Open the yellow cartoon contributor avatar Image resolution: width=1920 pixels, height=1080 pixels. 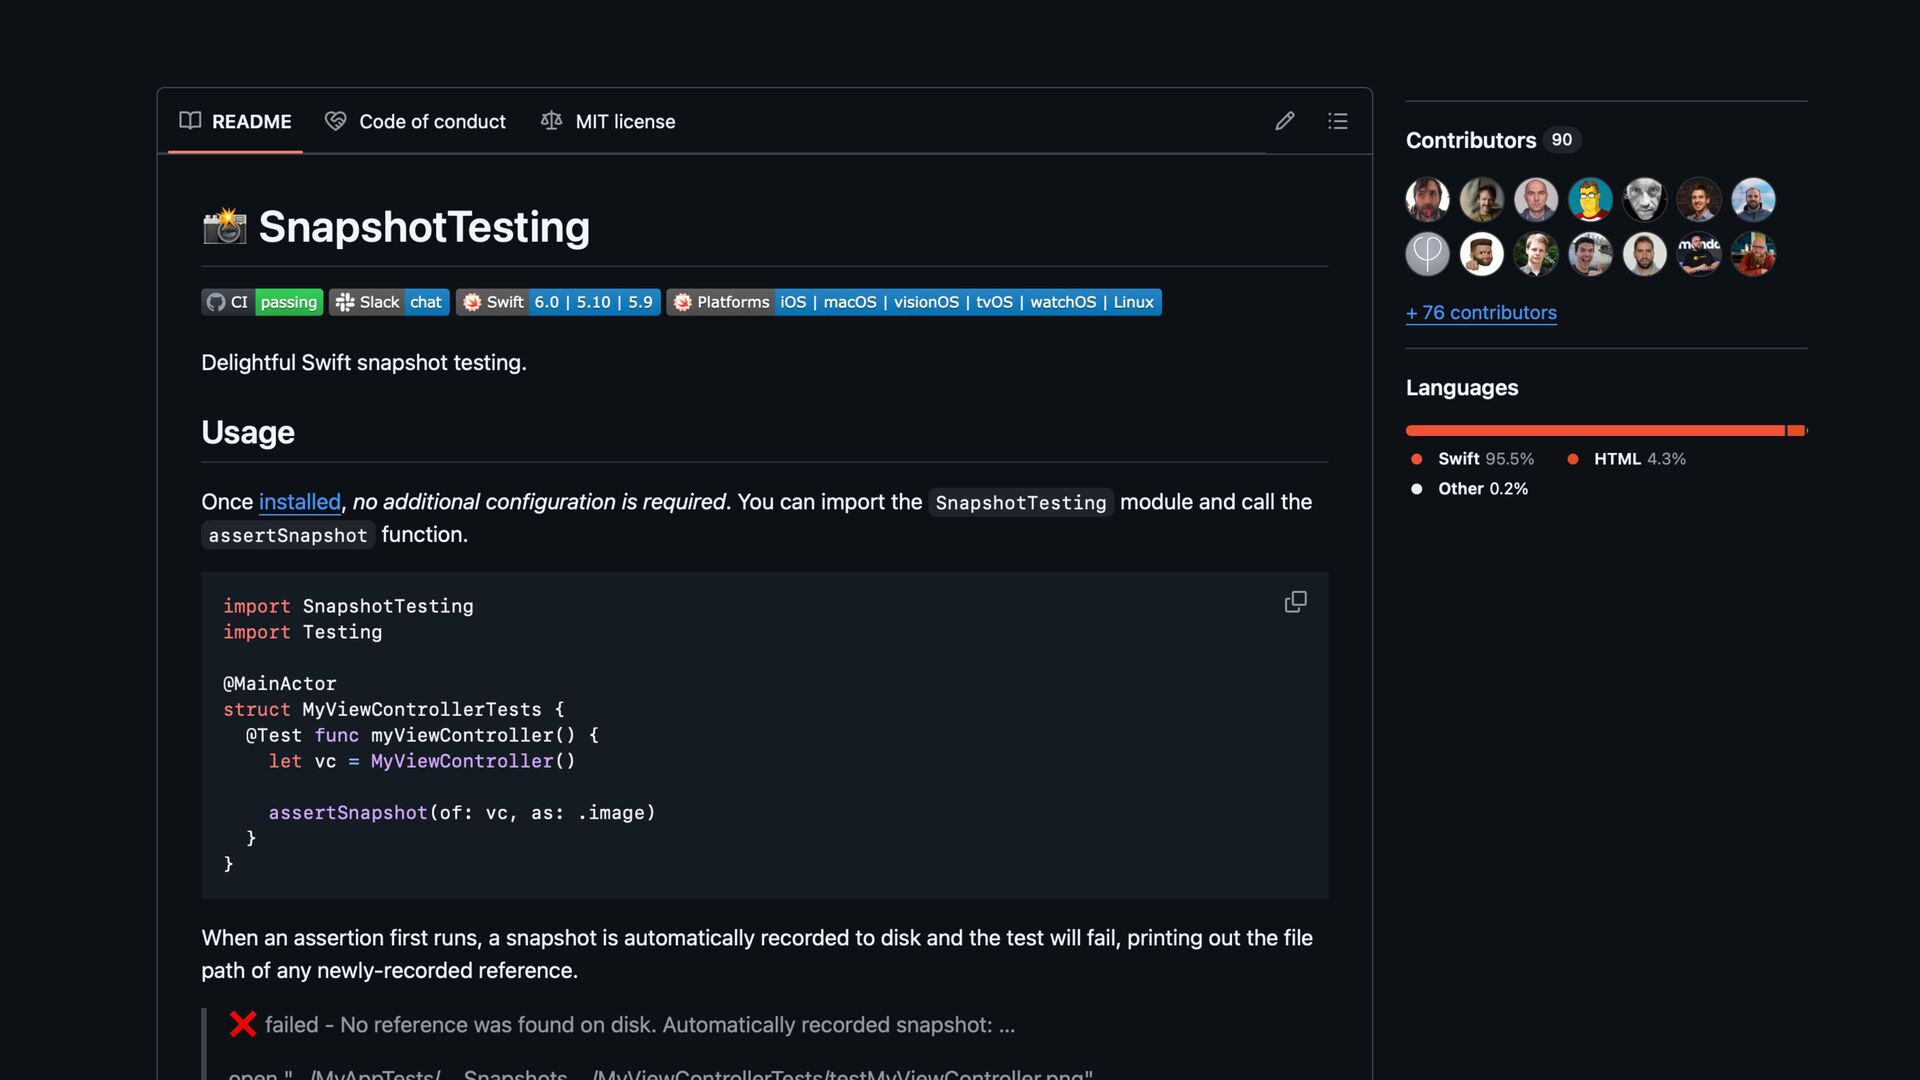(1590, 200)
